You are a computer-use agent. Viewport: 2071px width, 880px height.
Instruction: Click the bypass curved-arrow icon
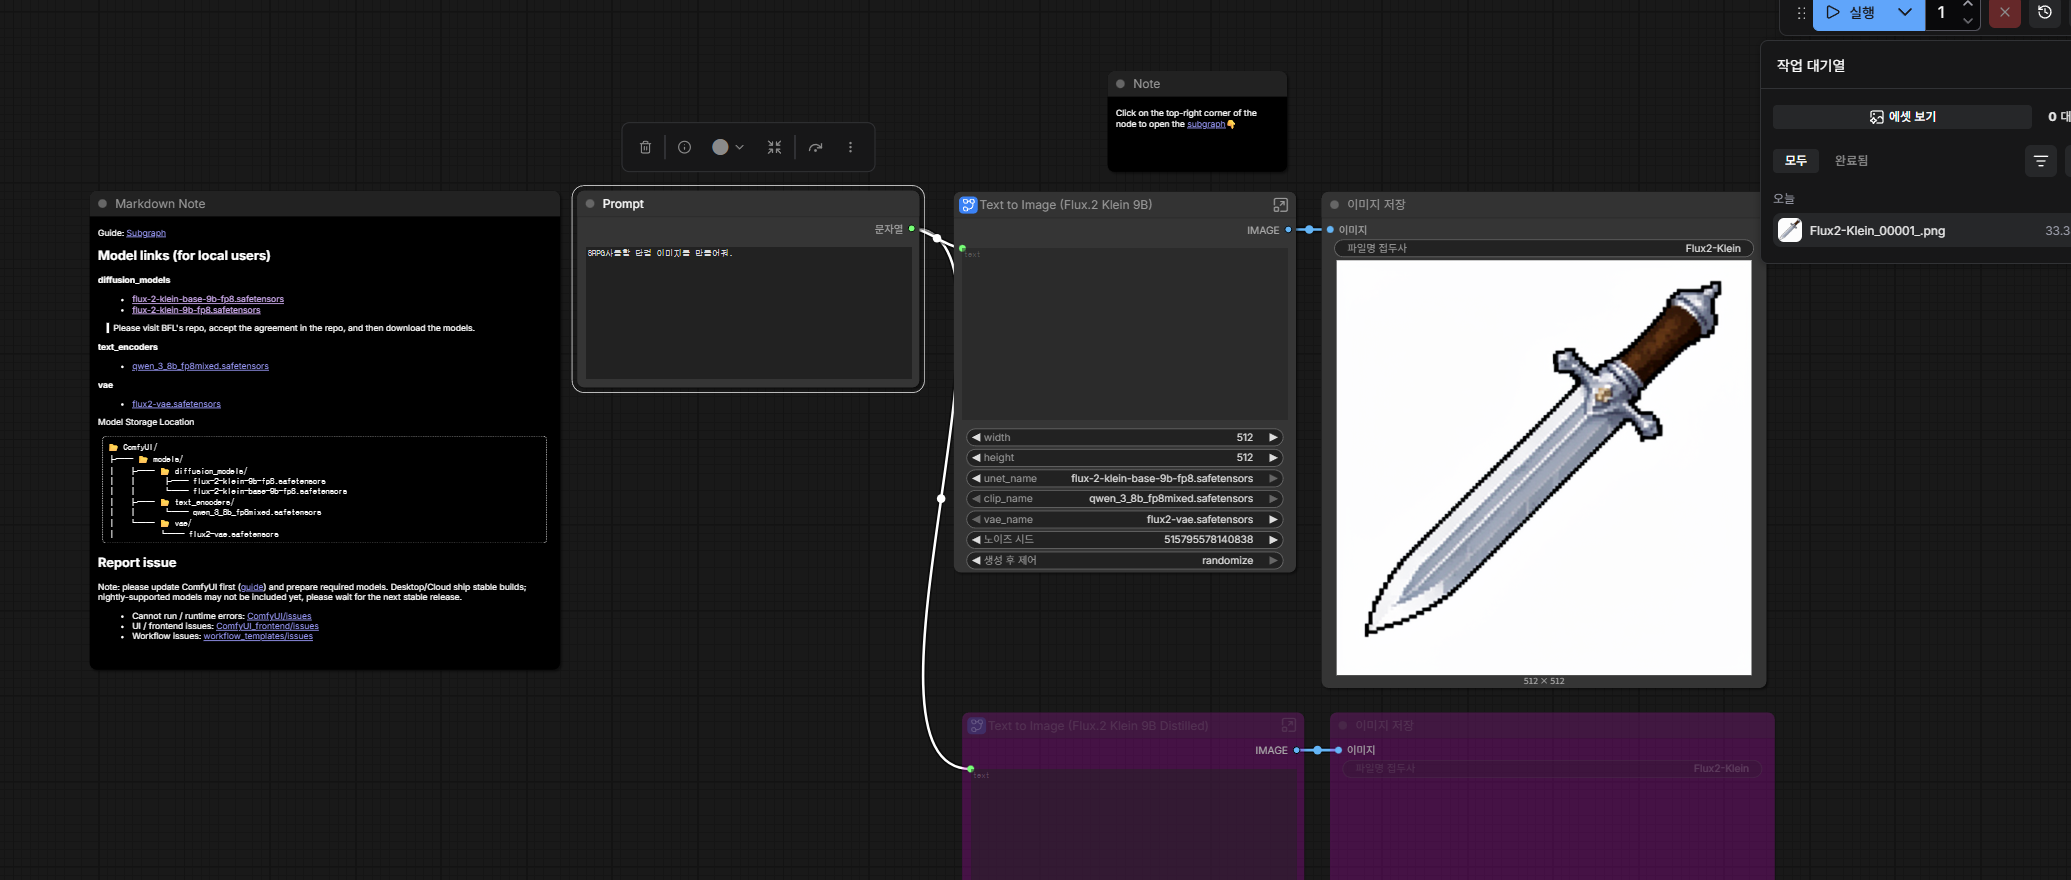[x=816, y=147]
